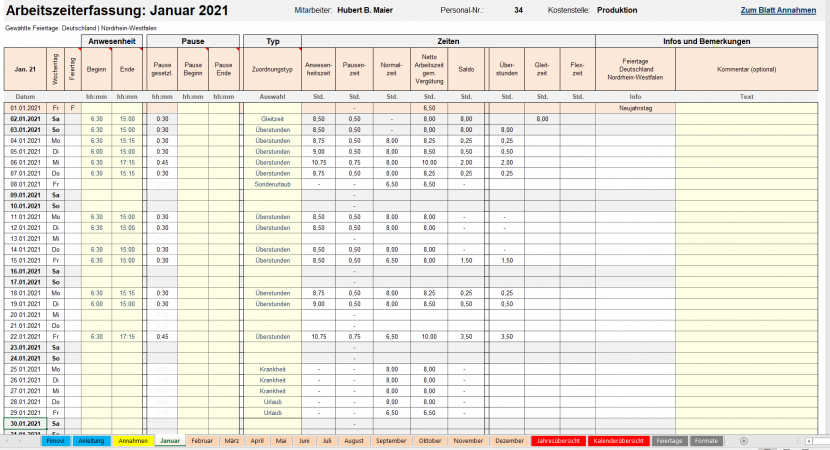Select the Sonderurlaub type cell for 08.01.2021

click(272, 184)
